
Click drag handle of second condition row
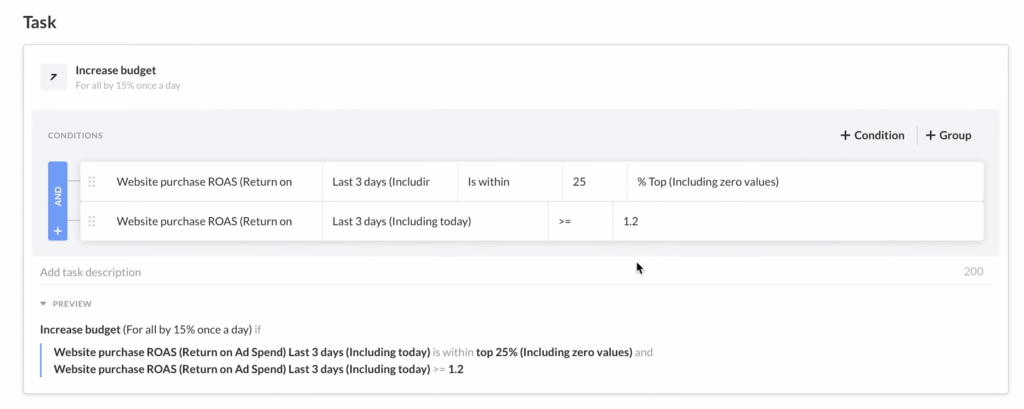point(92,221)
